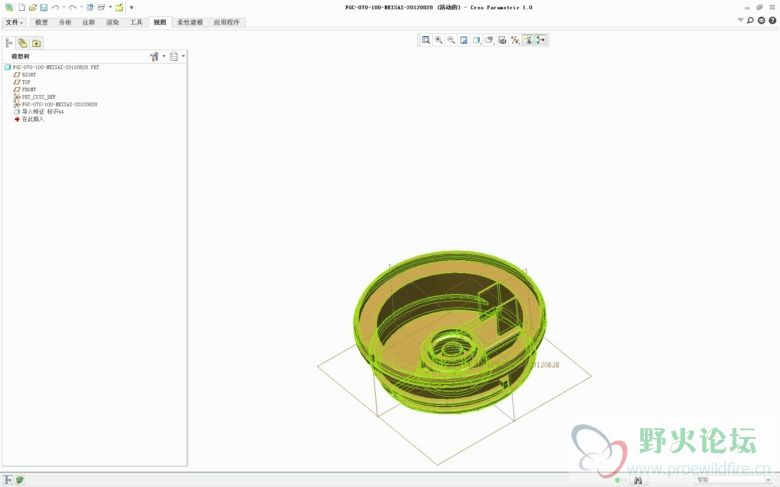Open the 文件 menu

[14, 22]
